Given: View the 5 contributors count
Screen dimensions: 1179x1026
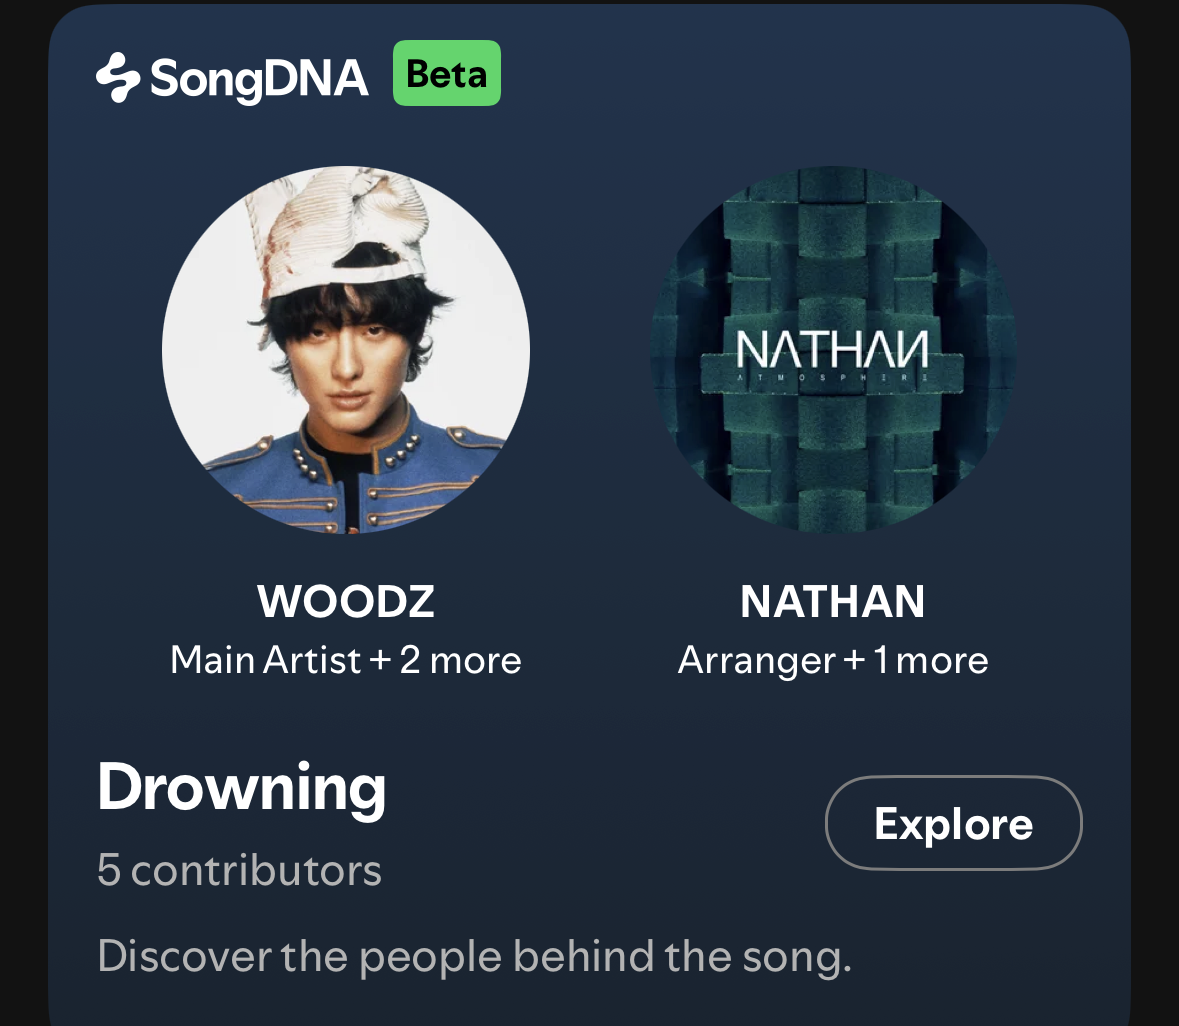Looking at the screenshot, I should click(x=239, y=870).
